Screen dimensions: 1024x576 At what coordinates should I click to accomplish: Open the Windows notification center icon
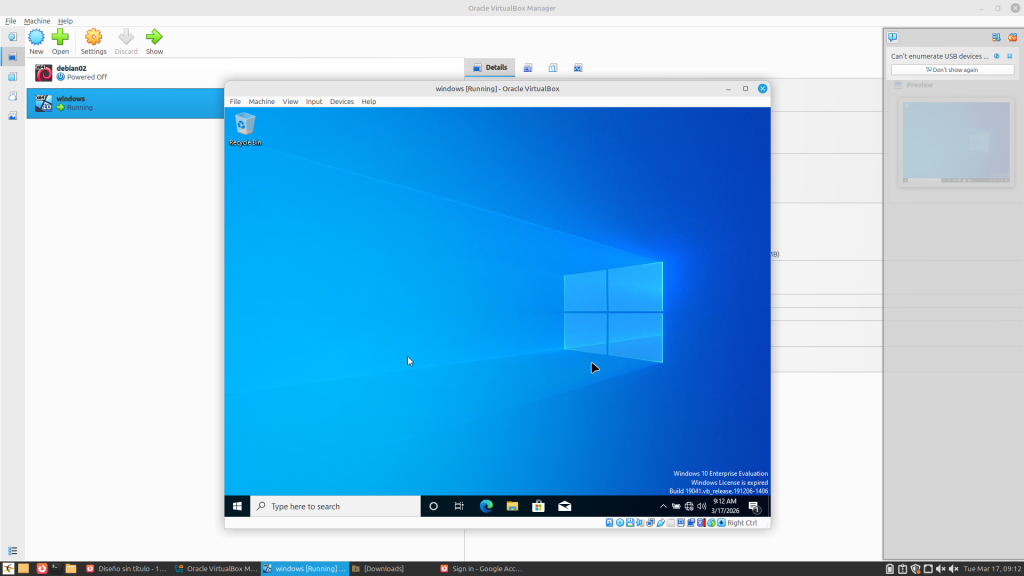coord(754,506)
